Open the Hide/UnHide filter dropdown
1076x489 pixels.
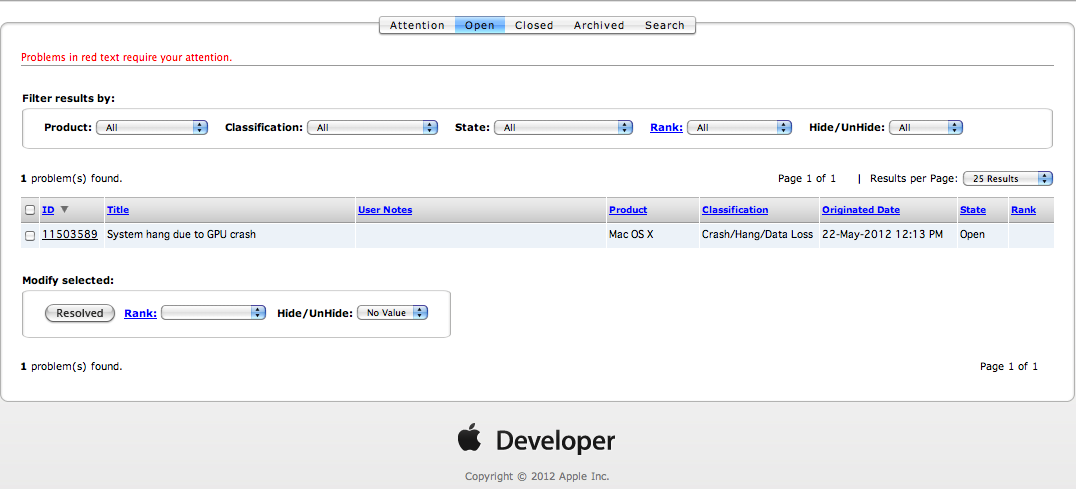[926, 128]
